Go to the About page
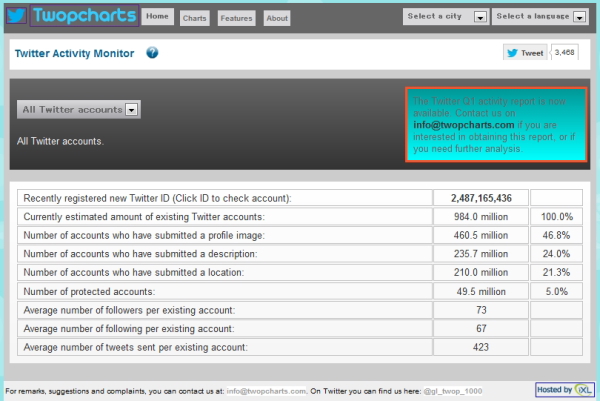The image size is (600, 401). (277, 18)
